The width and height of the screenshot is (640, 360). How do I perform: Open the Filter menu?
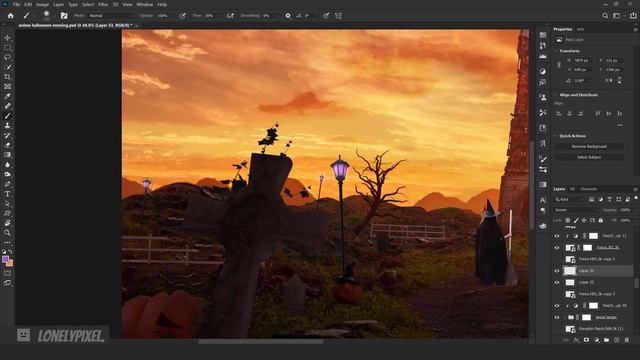click(103, 4)
